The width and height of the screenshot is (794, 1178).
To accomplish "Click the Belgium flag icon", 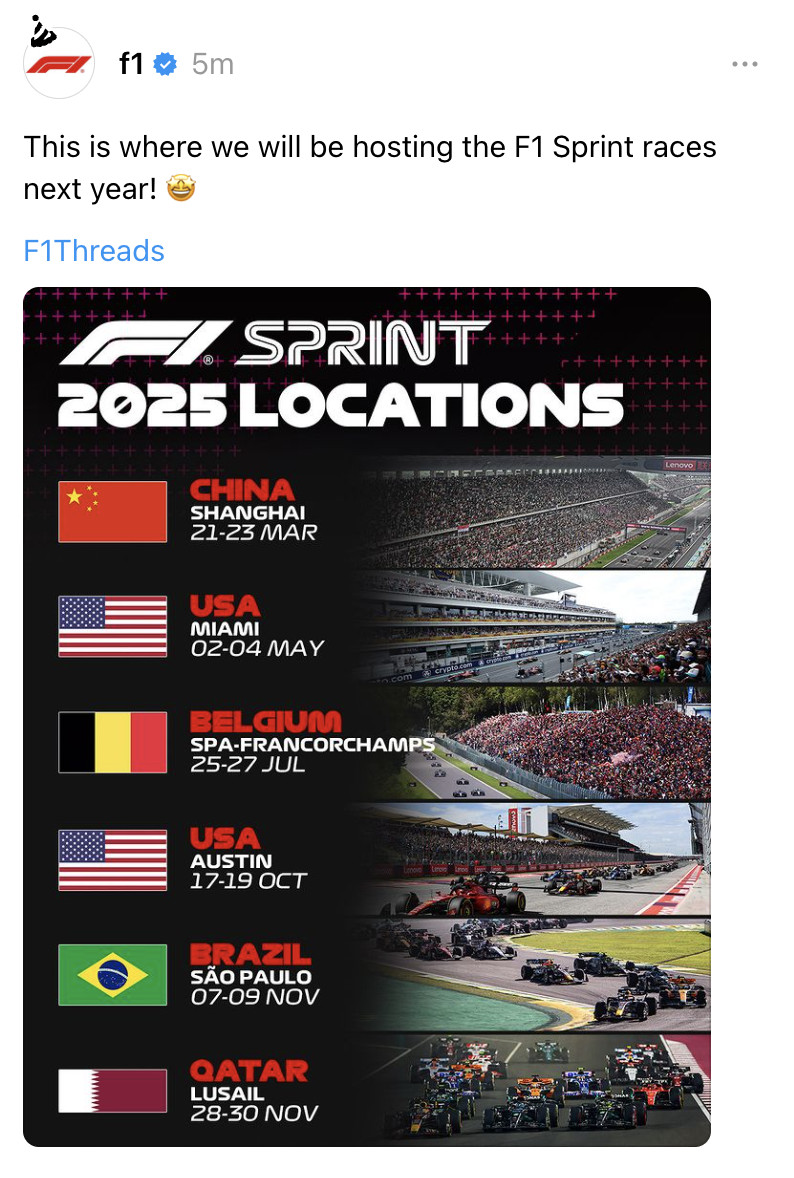I will [113, 742].
